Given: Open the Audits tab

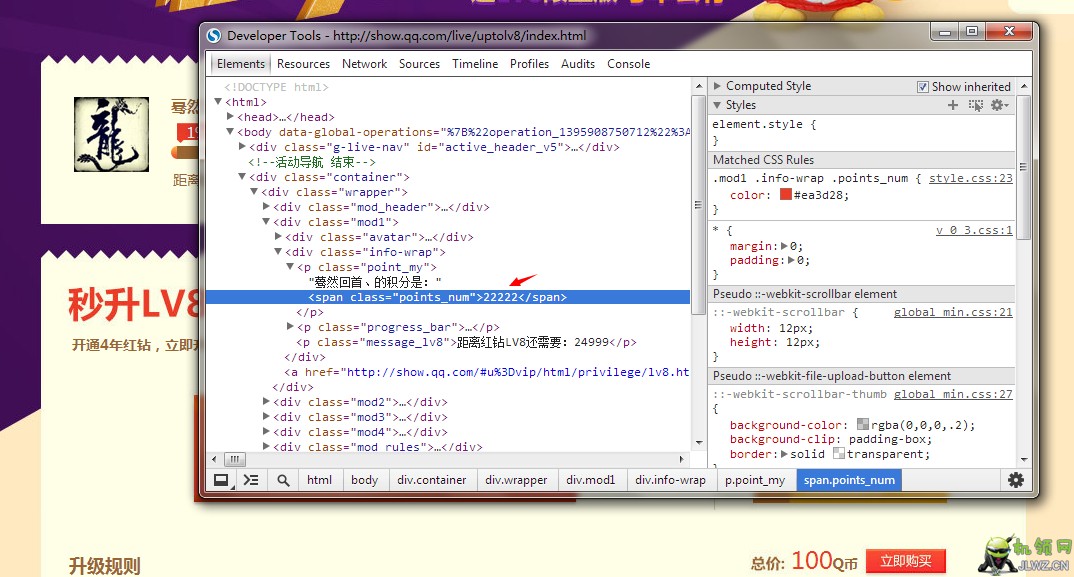Looking at the screenshot, I should (578, 64).
